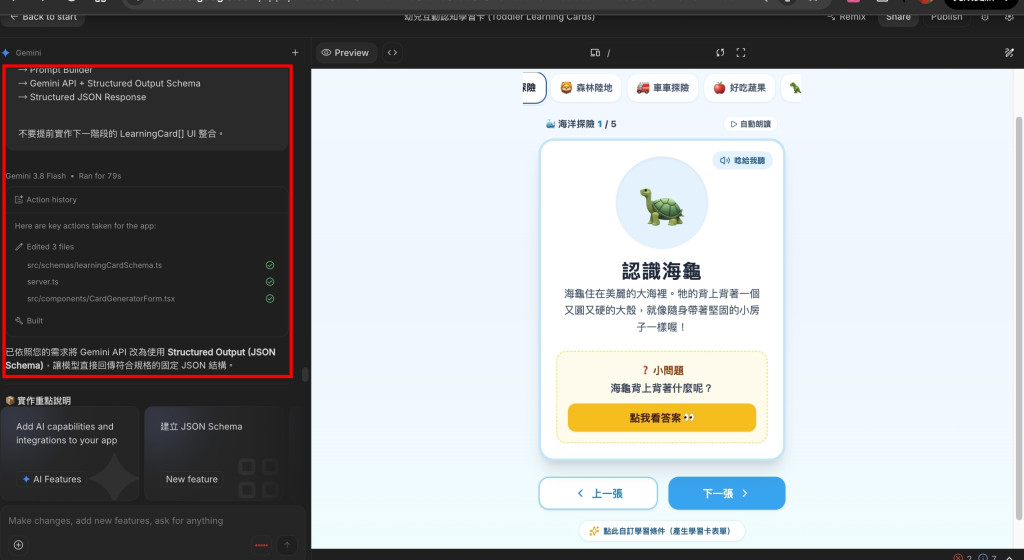
Task: Expand the console panel chevron
Action: 1009,557
